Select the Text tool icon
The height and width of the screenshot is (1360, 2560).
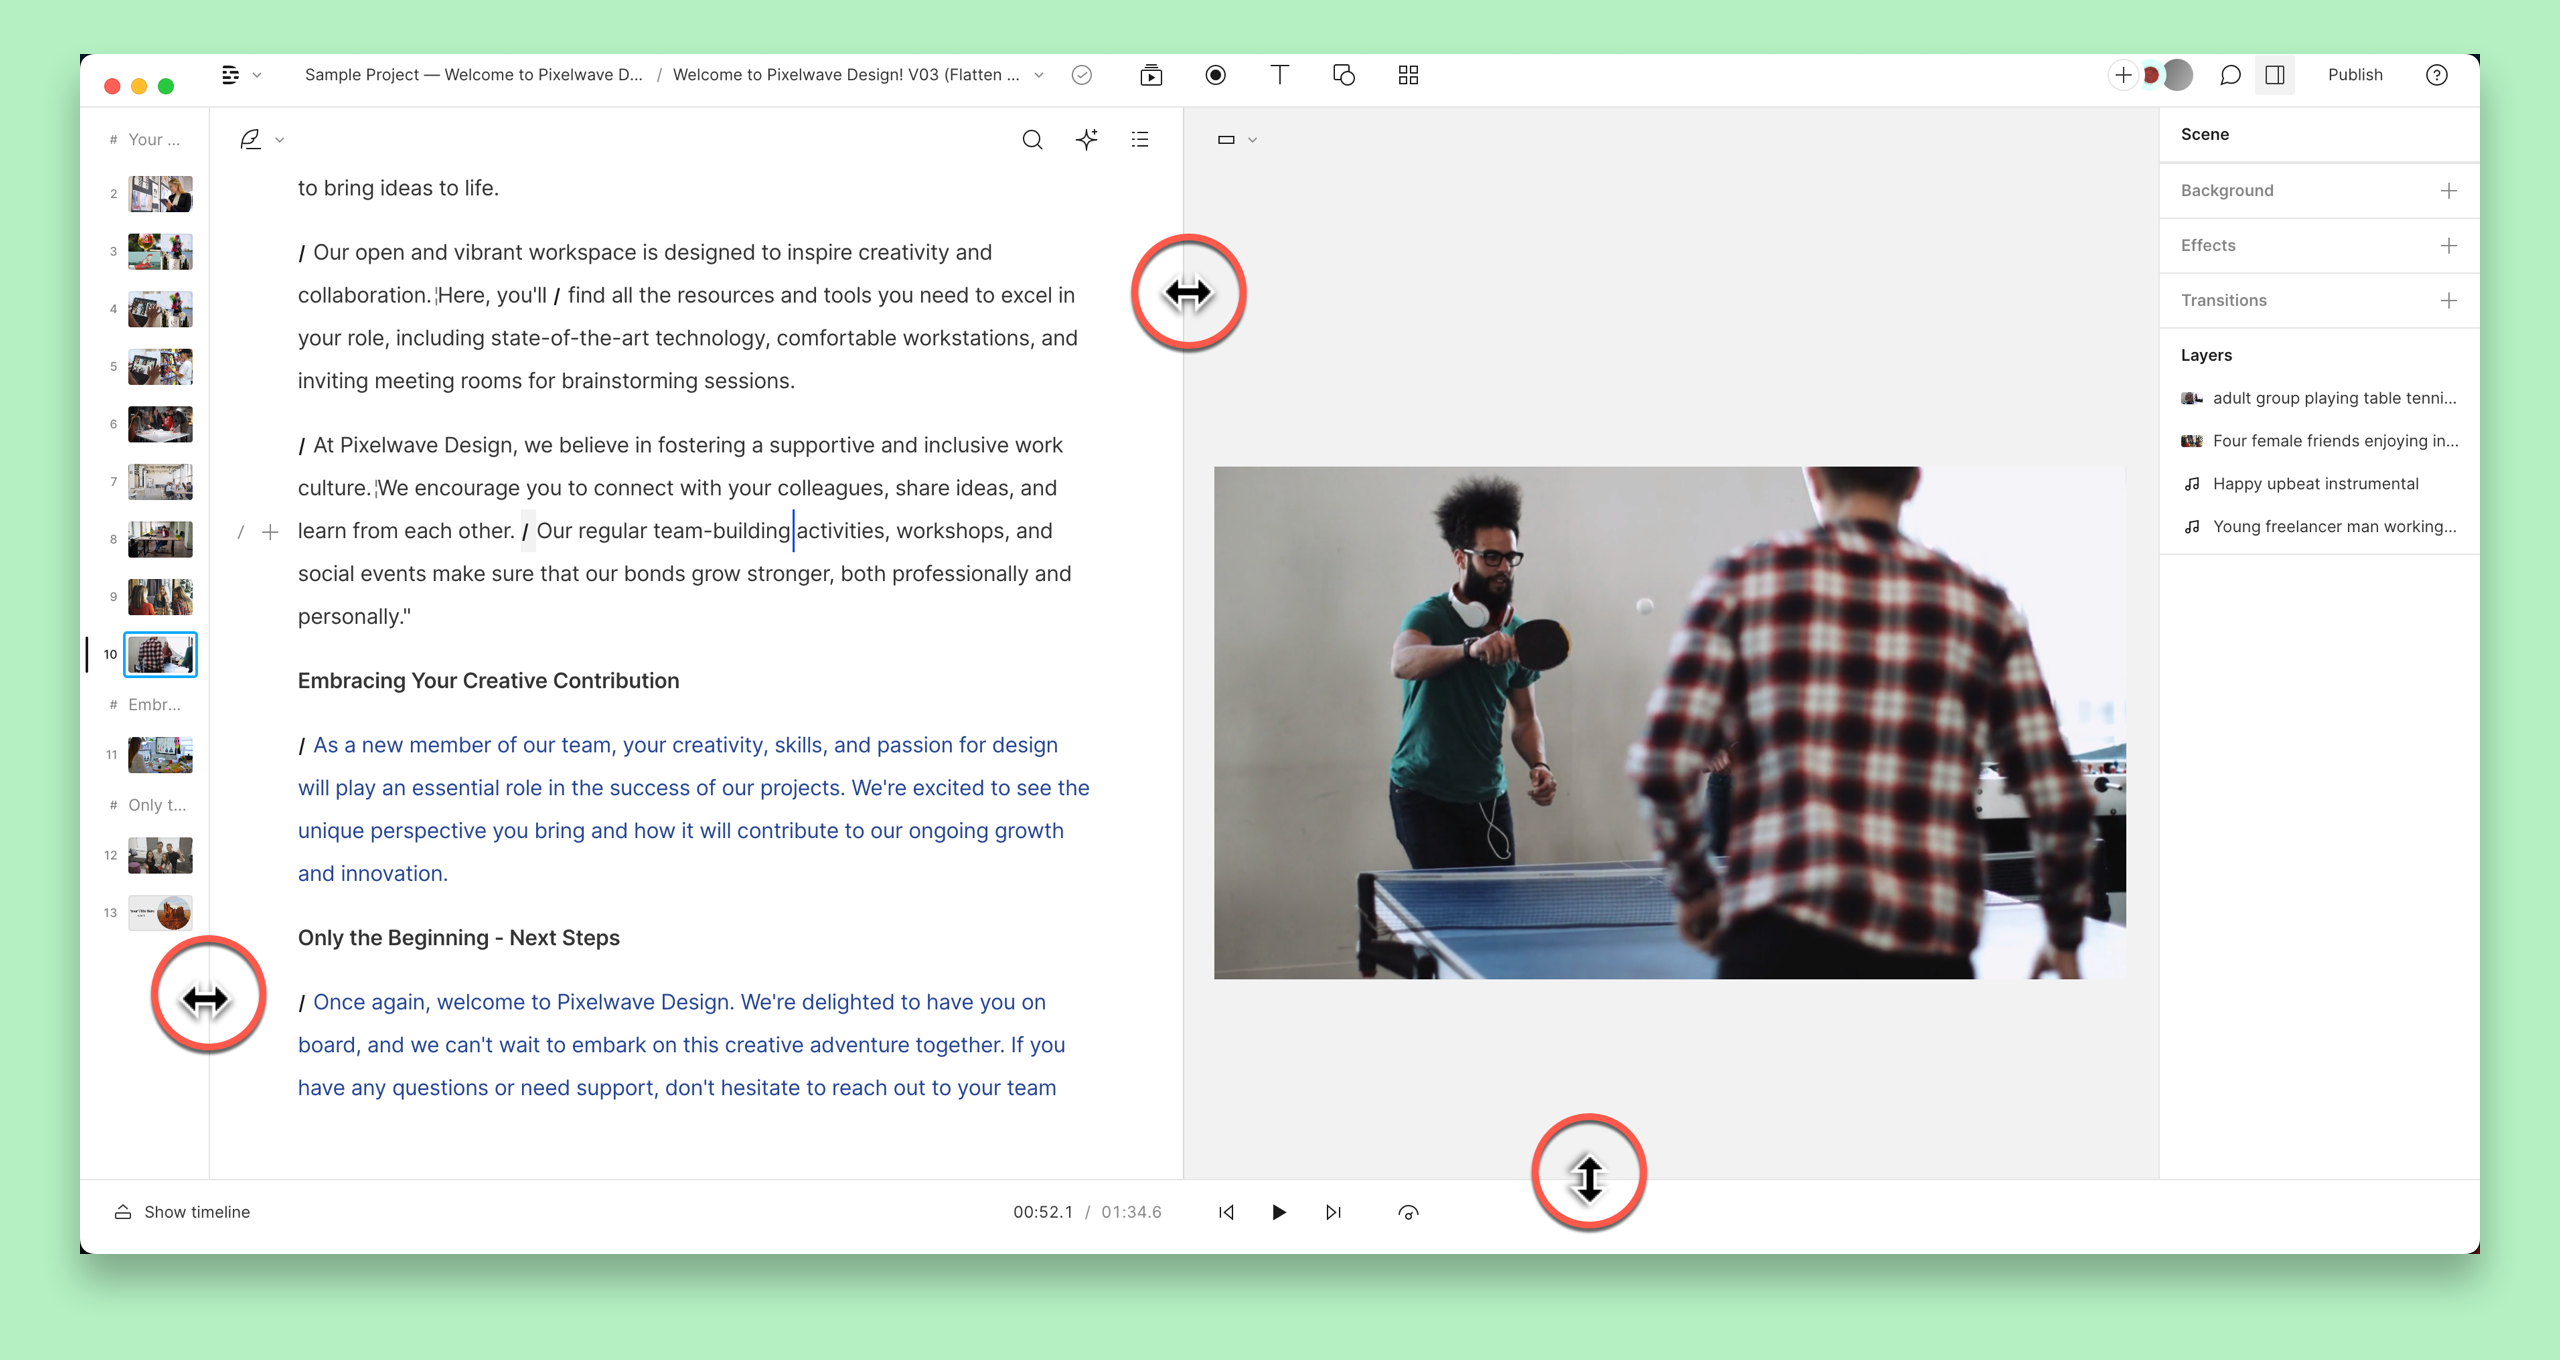pos(1279,75)
